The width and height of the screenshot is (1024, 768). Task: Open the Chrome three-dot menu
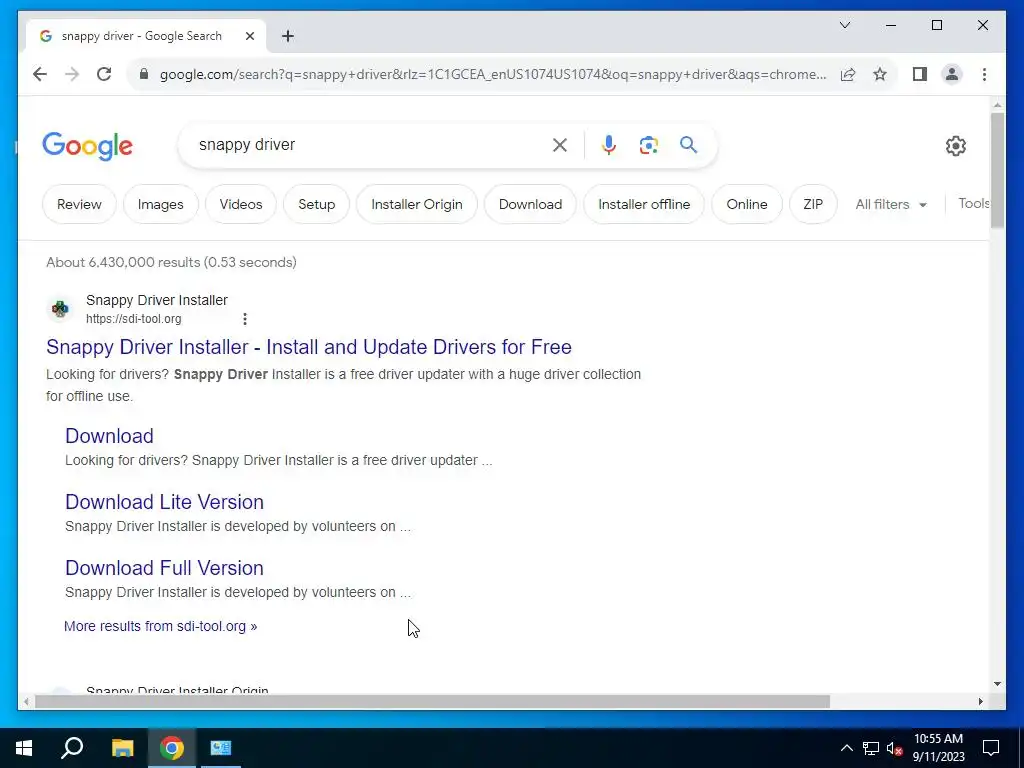984,74
